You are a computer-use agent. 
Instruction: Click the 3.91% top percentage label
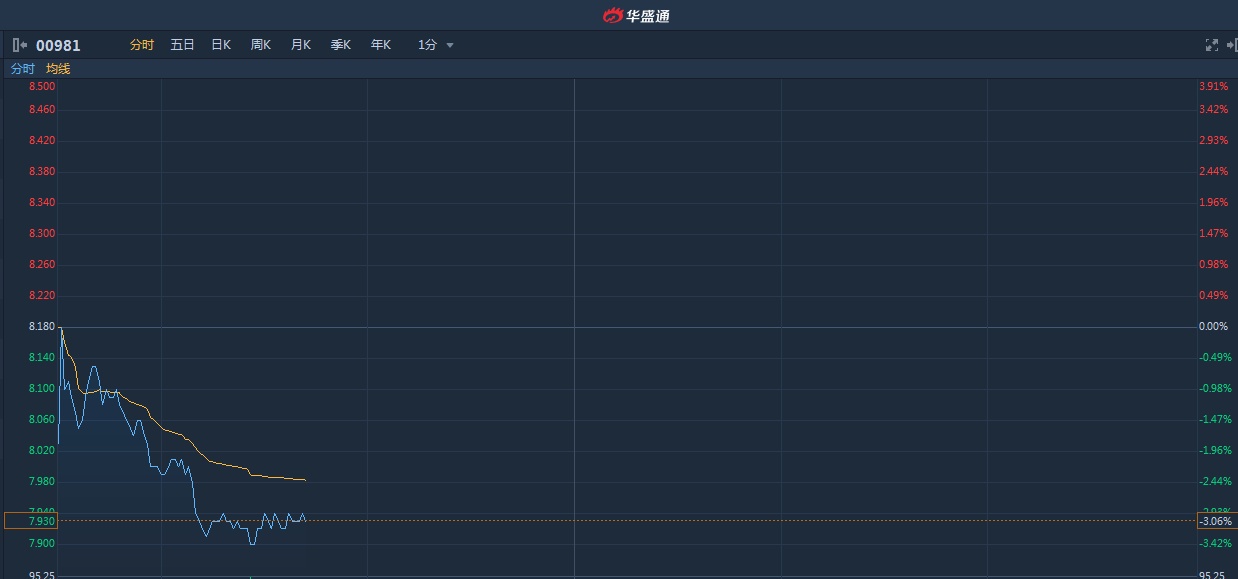pyautogui.click(x=1213, y=87)
